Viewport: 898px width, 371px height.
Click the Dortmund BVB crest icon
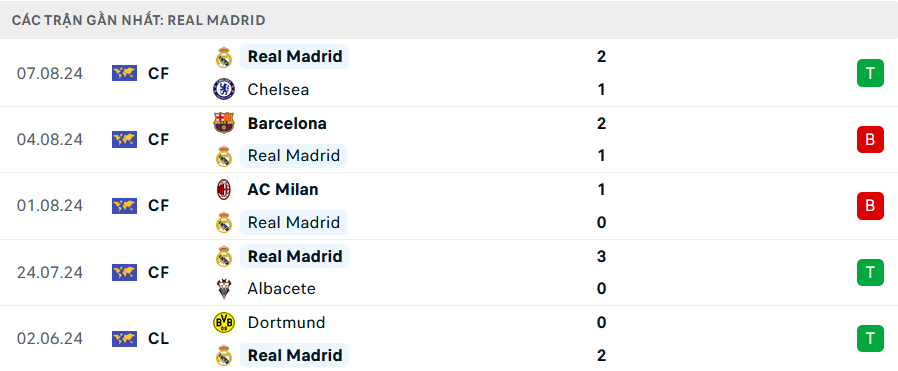tap(224, 323)
